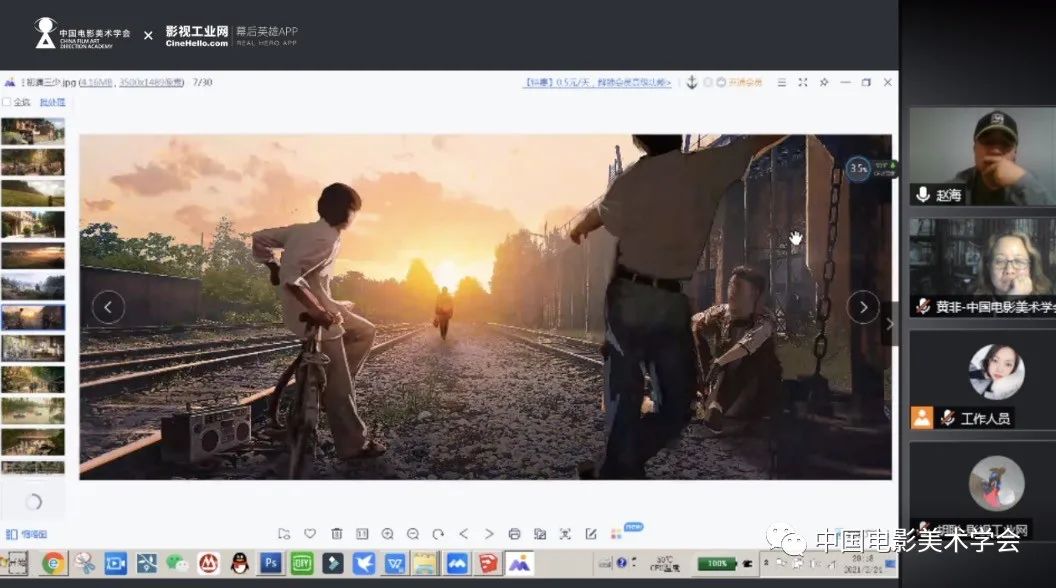This screenshot has width=1056, height=588.
Task: Delete the image using the trash icon
Action: click(336, 534)
